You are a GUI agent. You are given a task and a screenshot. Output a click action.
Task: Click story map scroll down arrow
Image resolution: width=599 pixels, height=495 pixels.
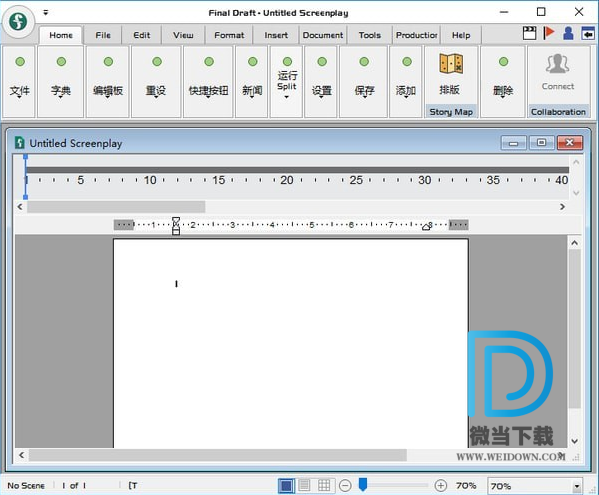(x=576, y=193)
